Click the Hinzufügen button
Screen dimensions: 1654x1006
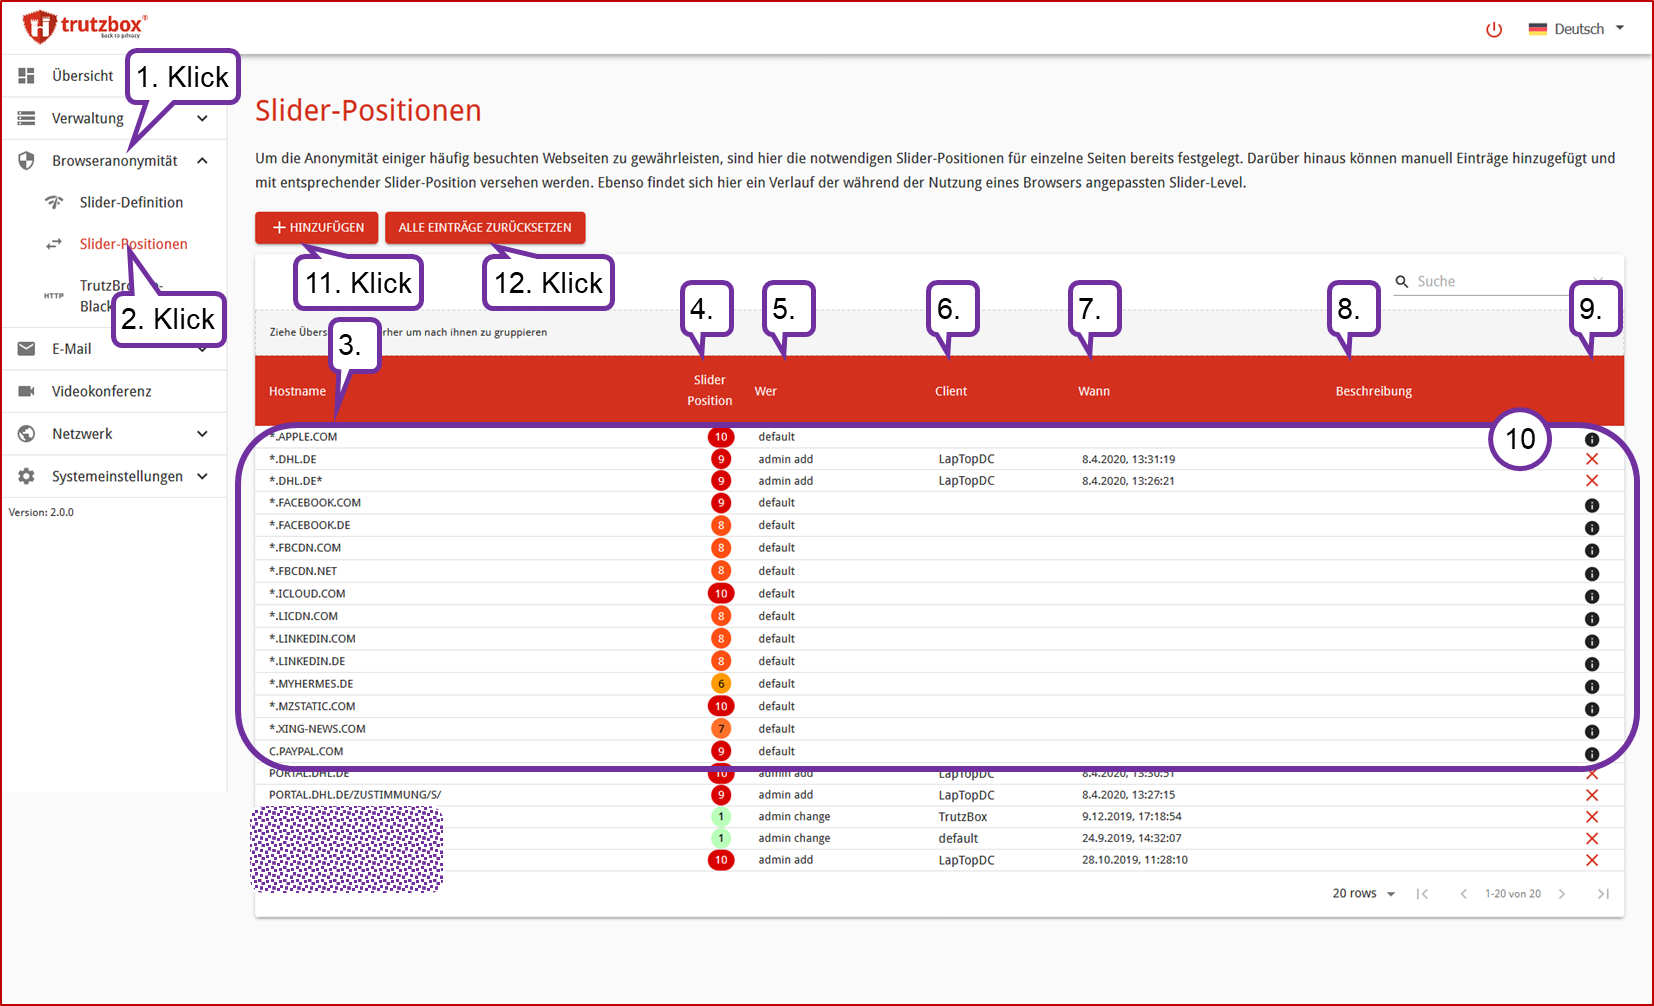coord(317,228)
